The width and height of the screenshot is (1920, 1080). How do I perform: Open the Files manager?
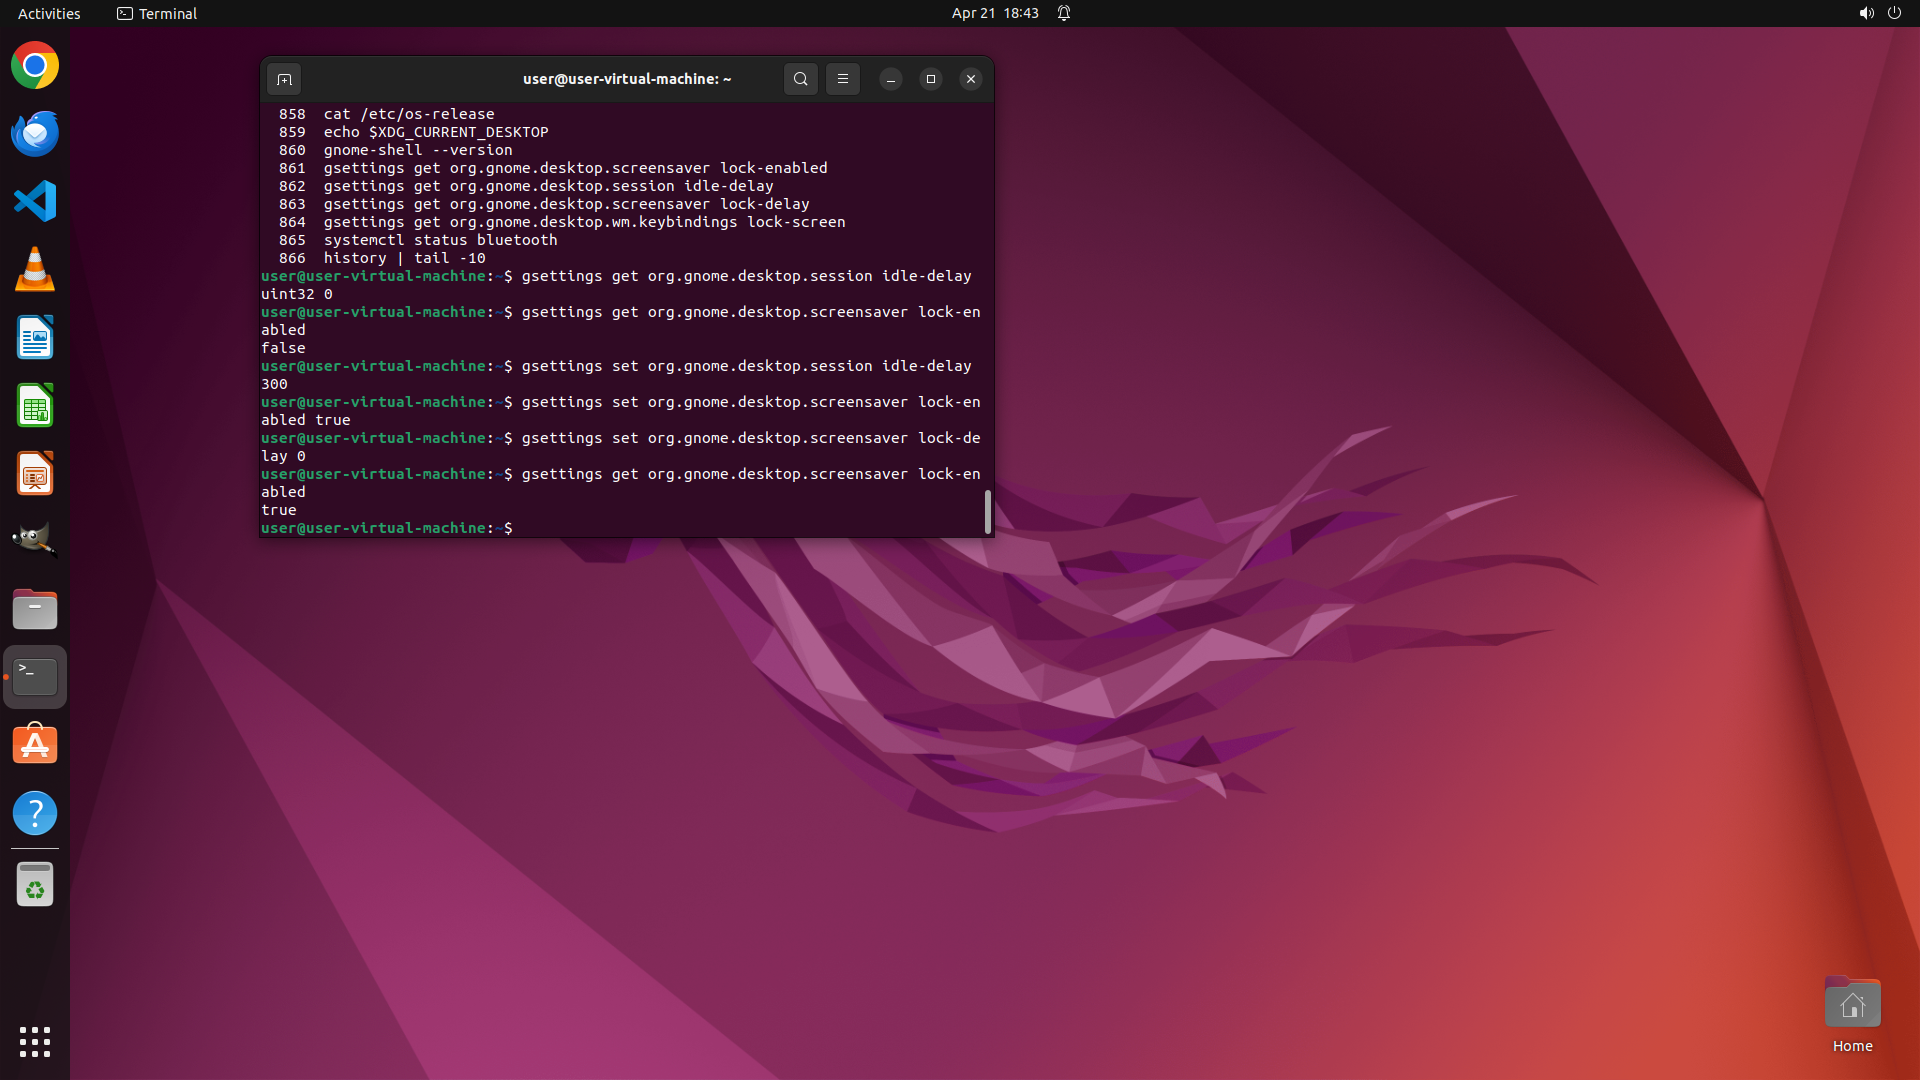[35, 609]
